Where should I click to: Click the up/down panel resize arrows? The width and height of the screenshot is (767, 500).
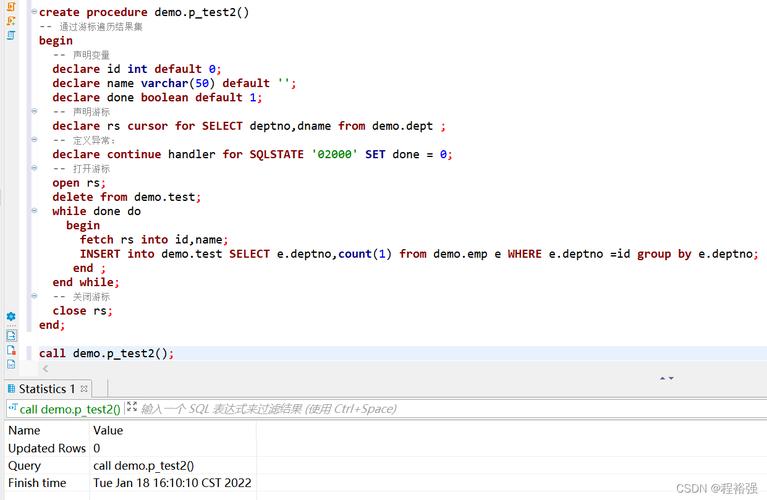pos(666,378)
